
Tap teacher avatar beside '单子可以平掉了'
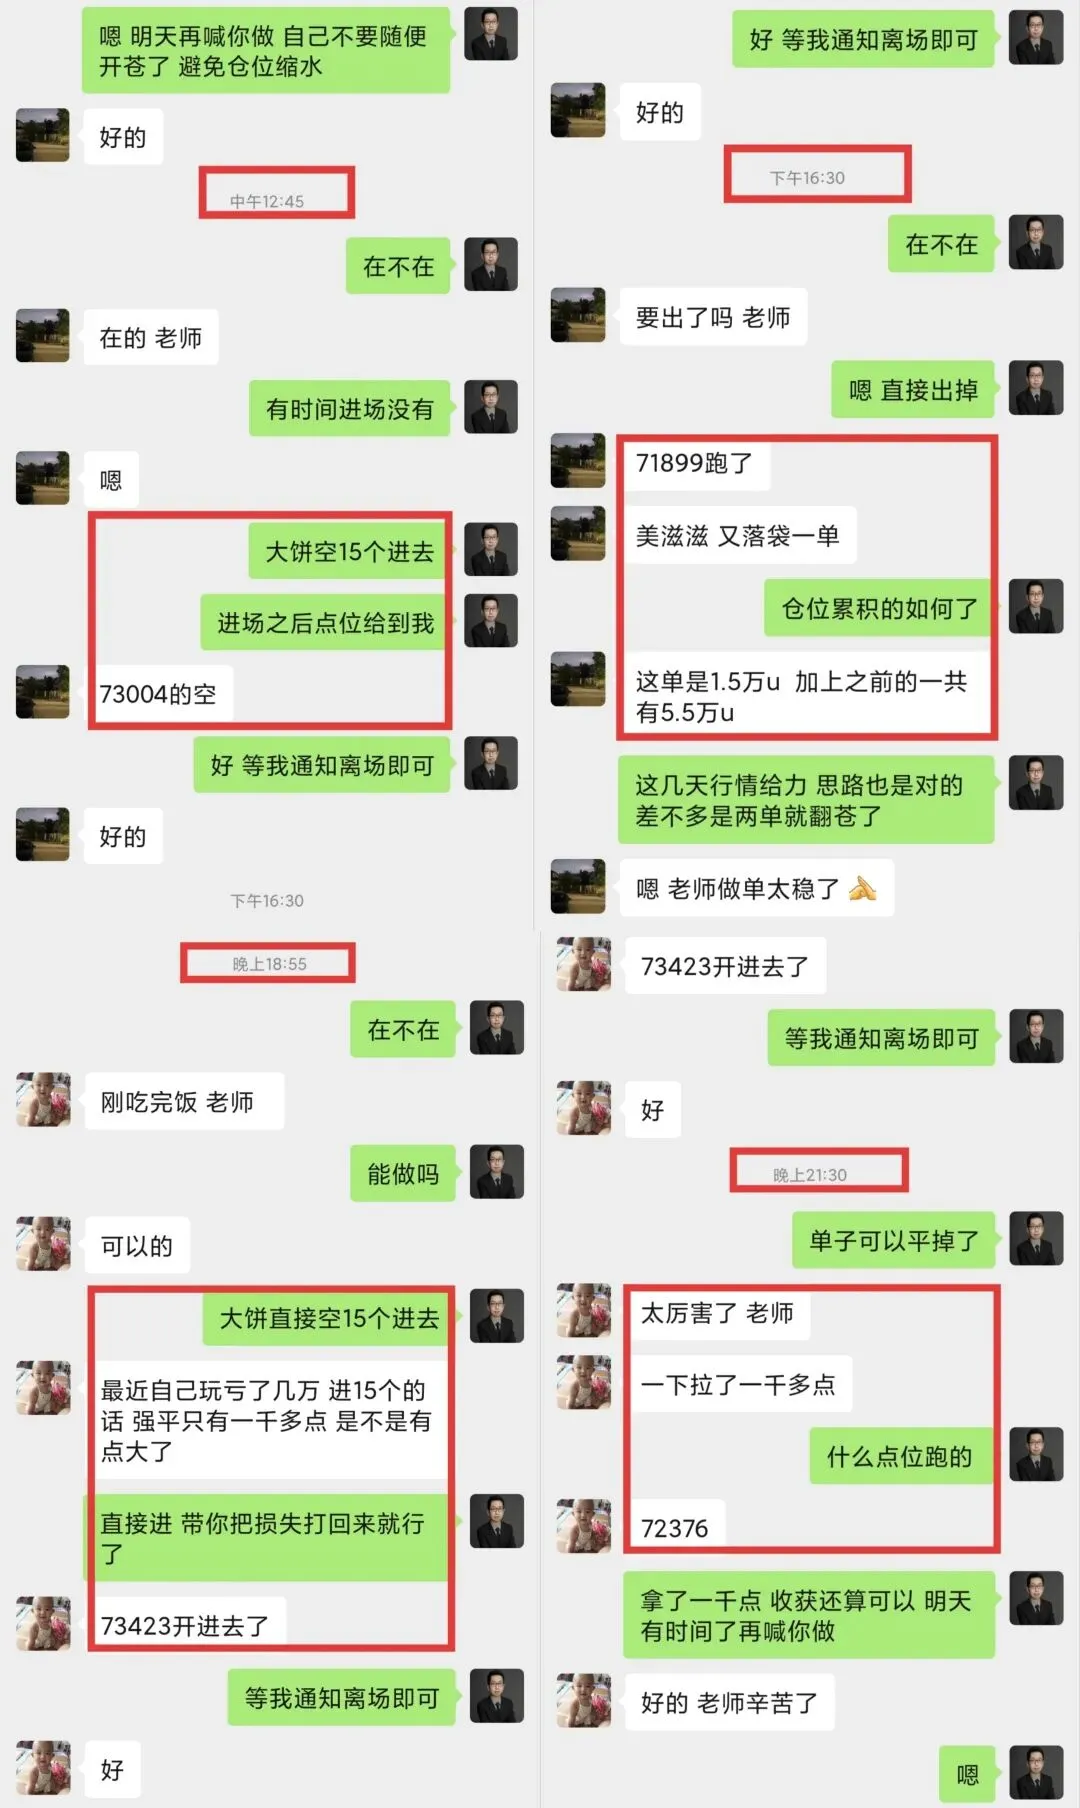pyautogui.click(x=1036, y=1238)
